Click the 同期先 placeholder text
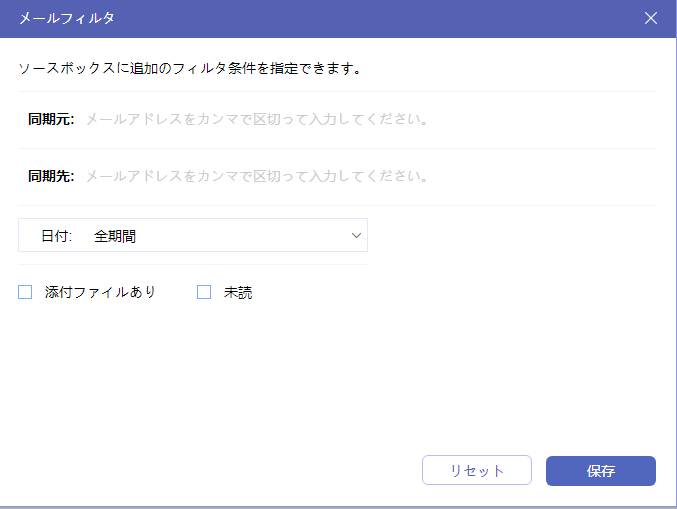This screenshot has height=509, width=677. (256, 176)
